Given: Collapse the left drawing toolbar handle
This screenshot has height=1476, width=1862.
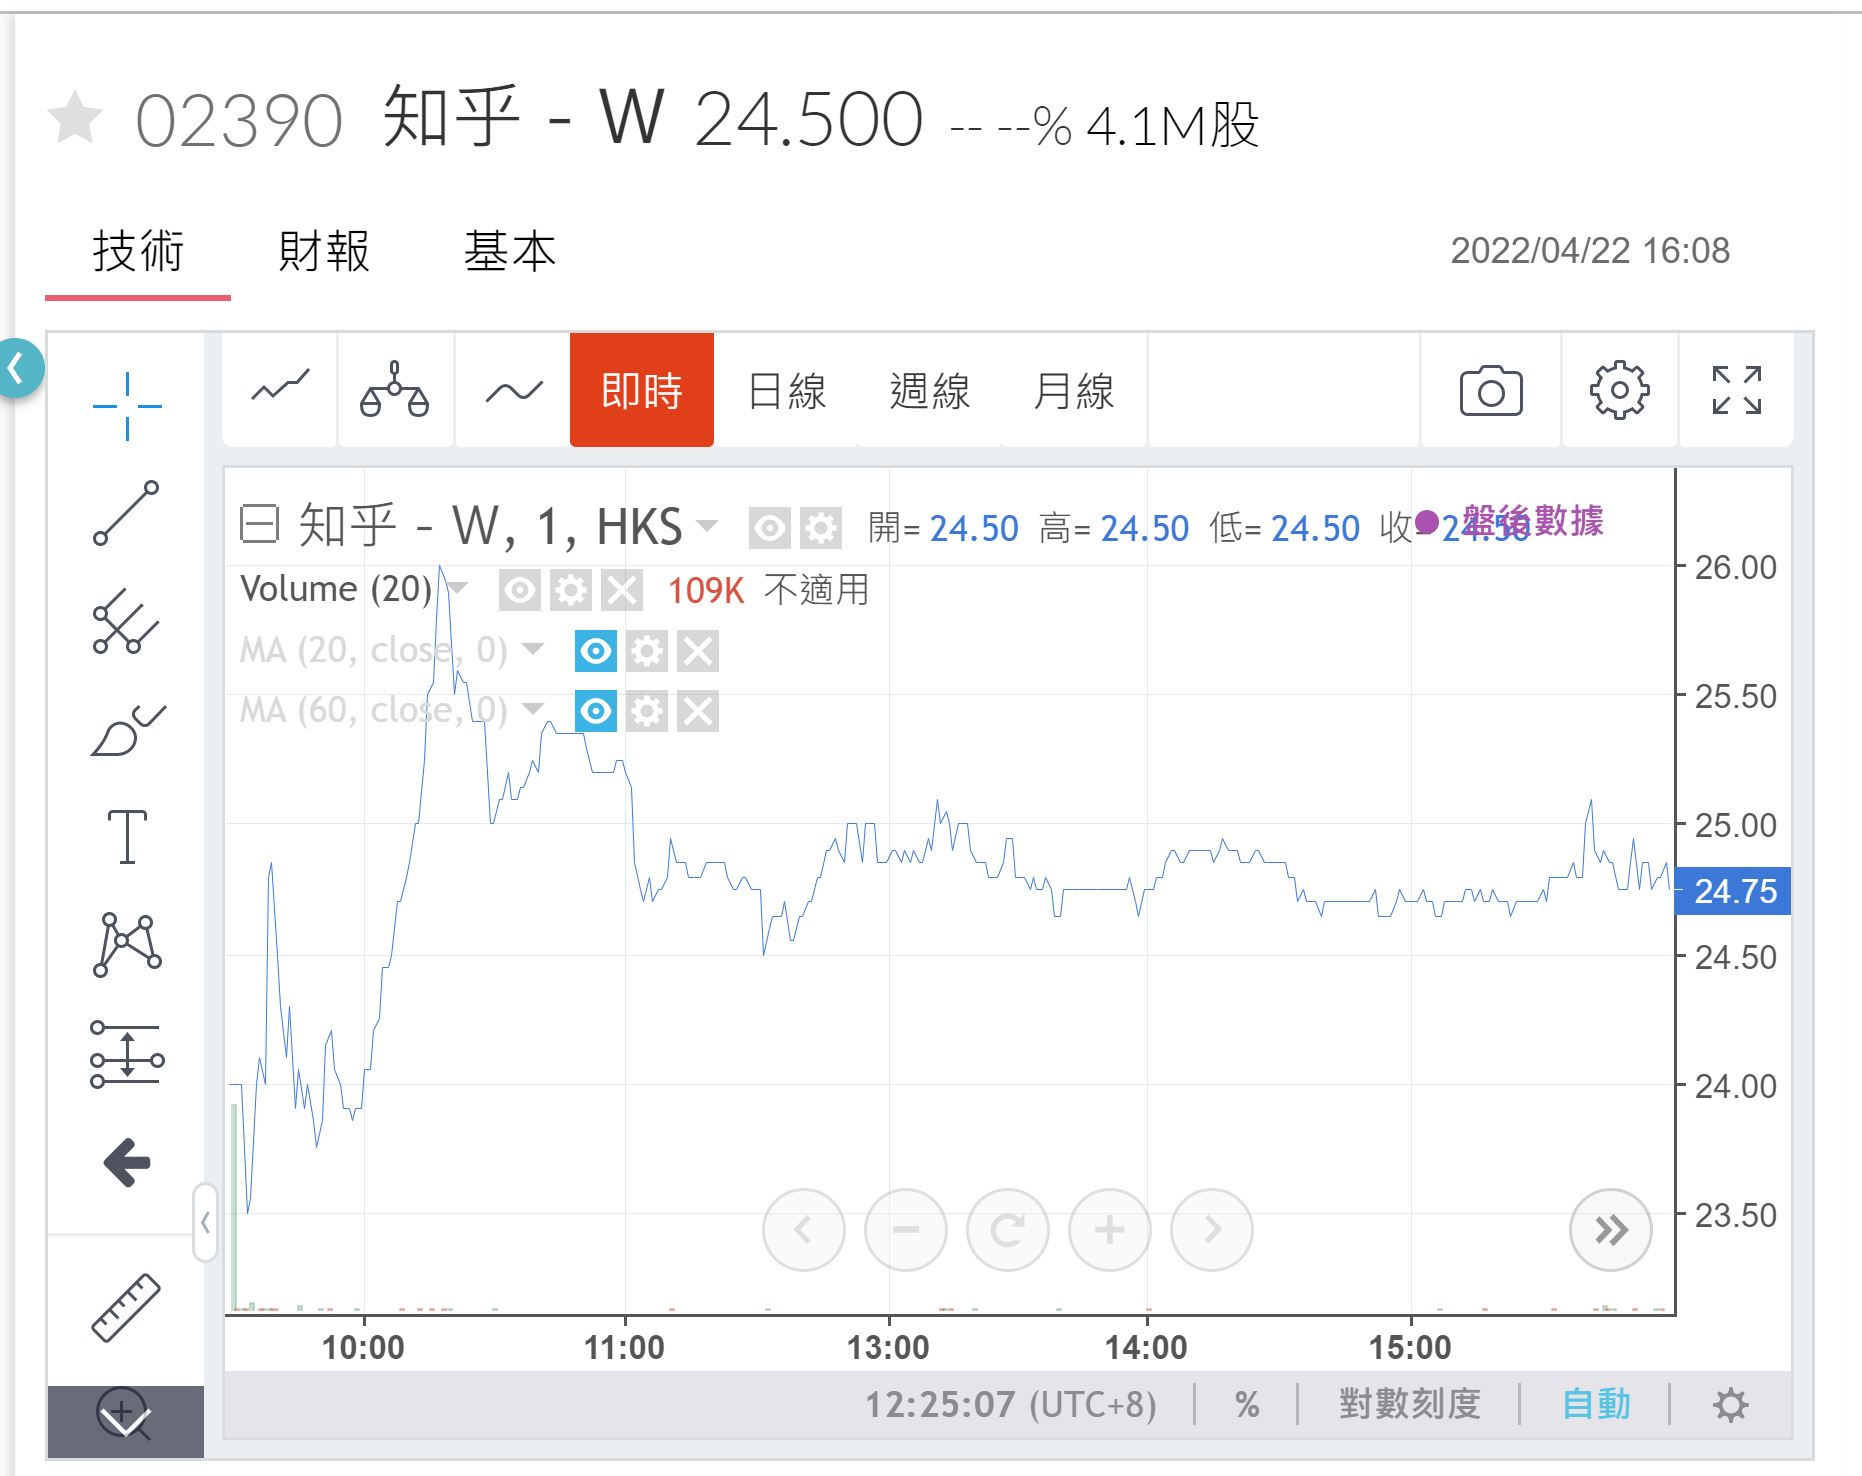Looking at the screenshot, I should (205, 1222).
